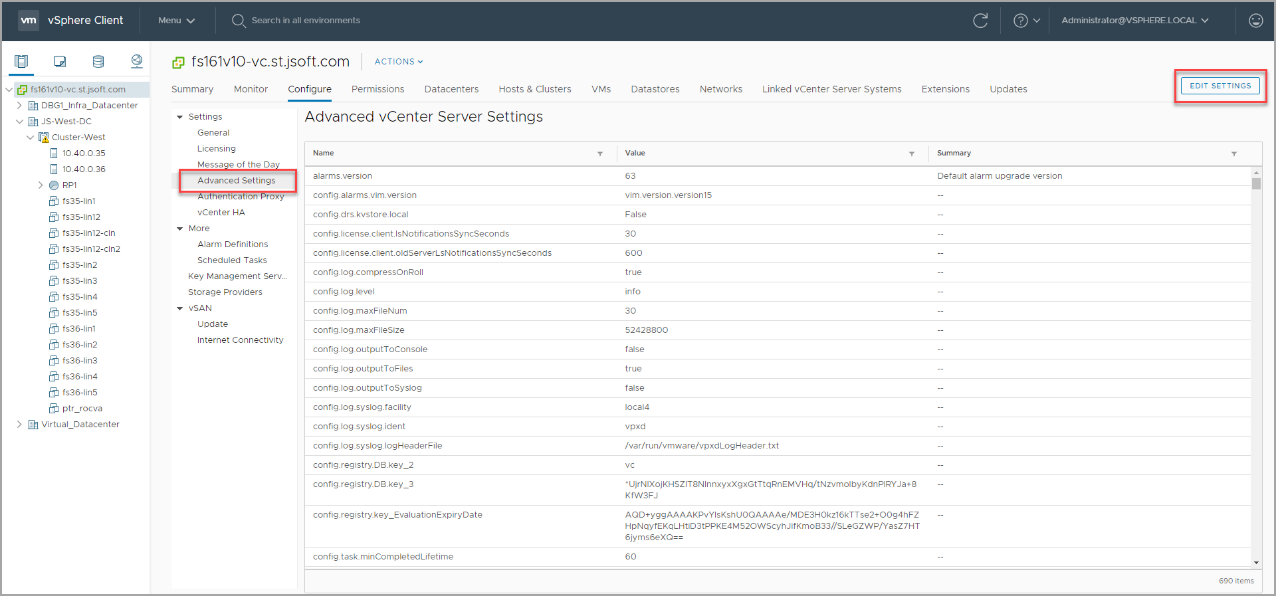Expand the DBG1_Infra_Datacenter tree node
The width and height of the screenshot is (1276, 596).
[x=19, y=105]
